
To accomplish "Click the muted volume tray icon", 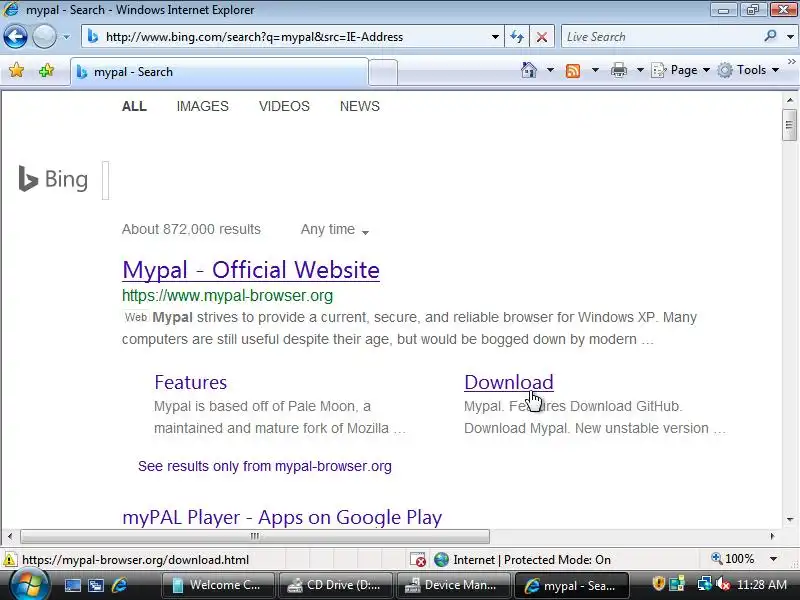I will coord(722,584).
